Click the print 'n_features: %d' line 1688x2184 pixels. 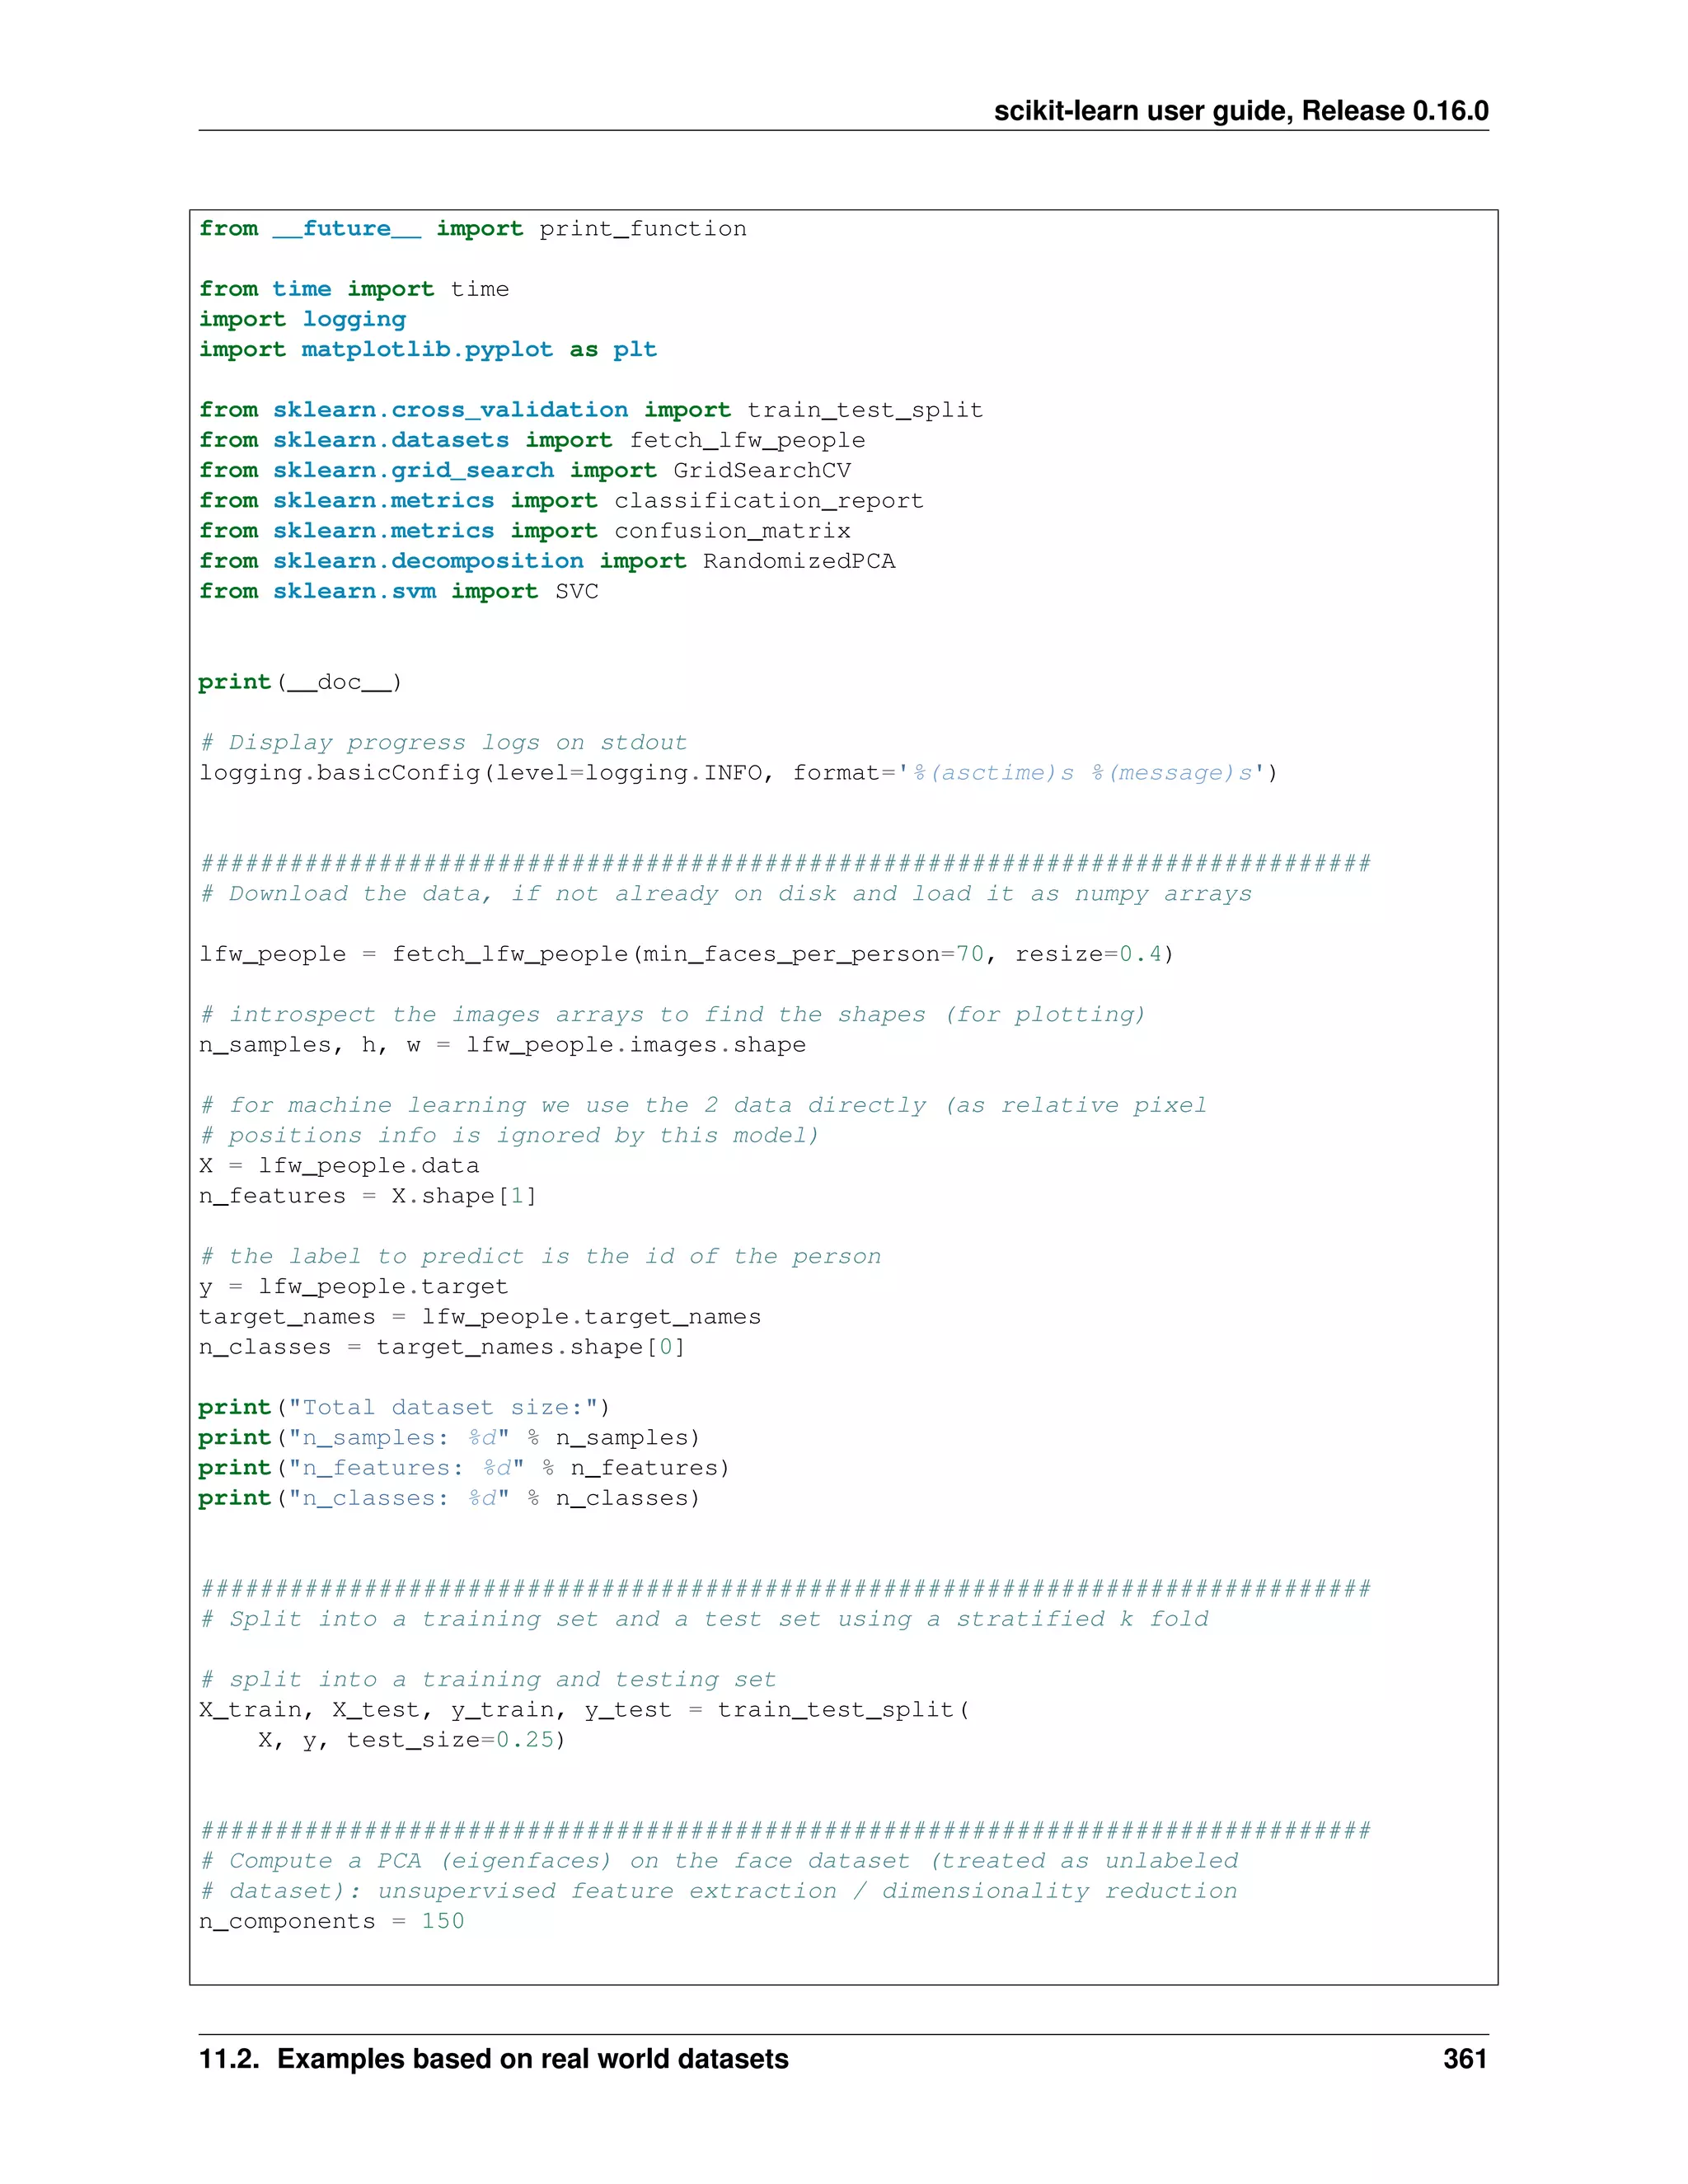[464, 1468]
